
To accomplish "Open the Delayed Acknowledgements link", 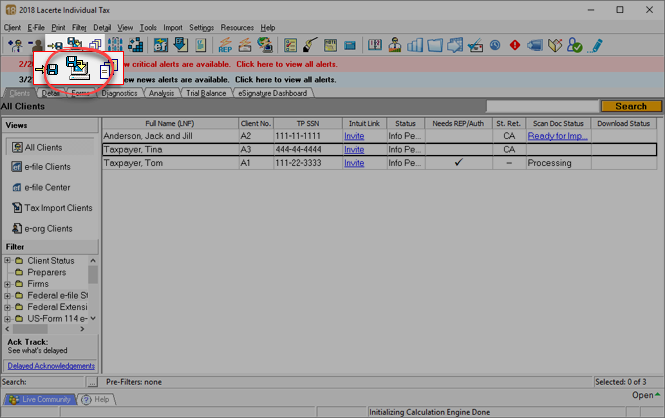I will 50,366.
